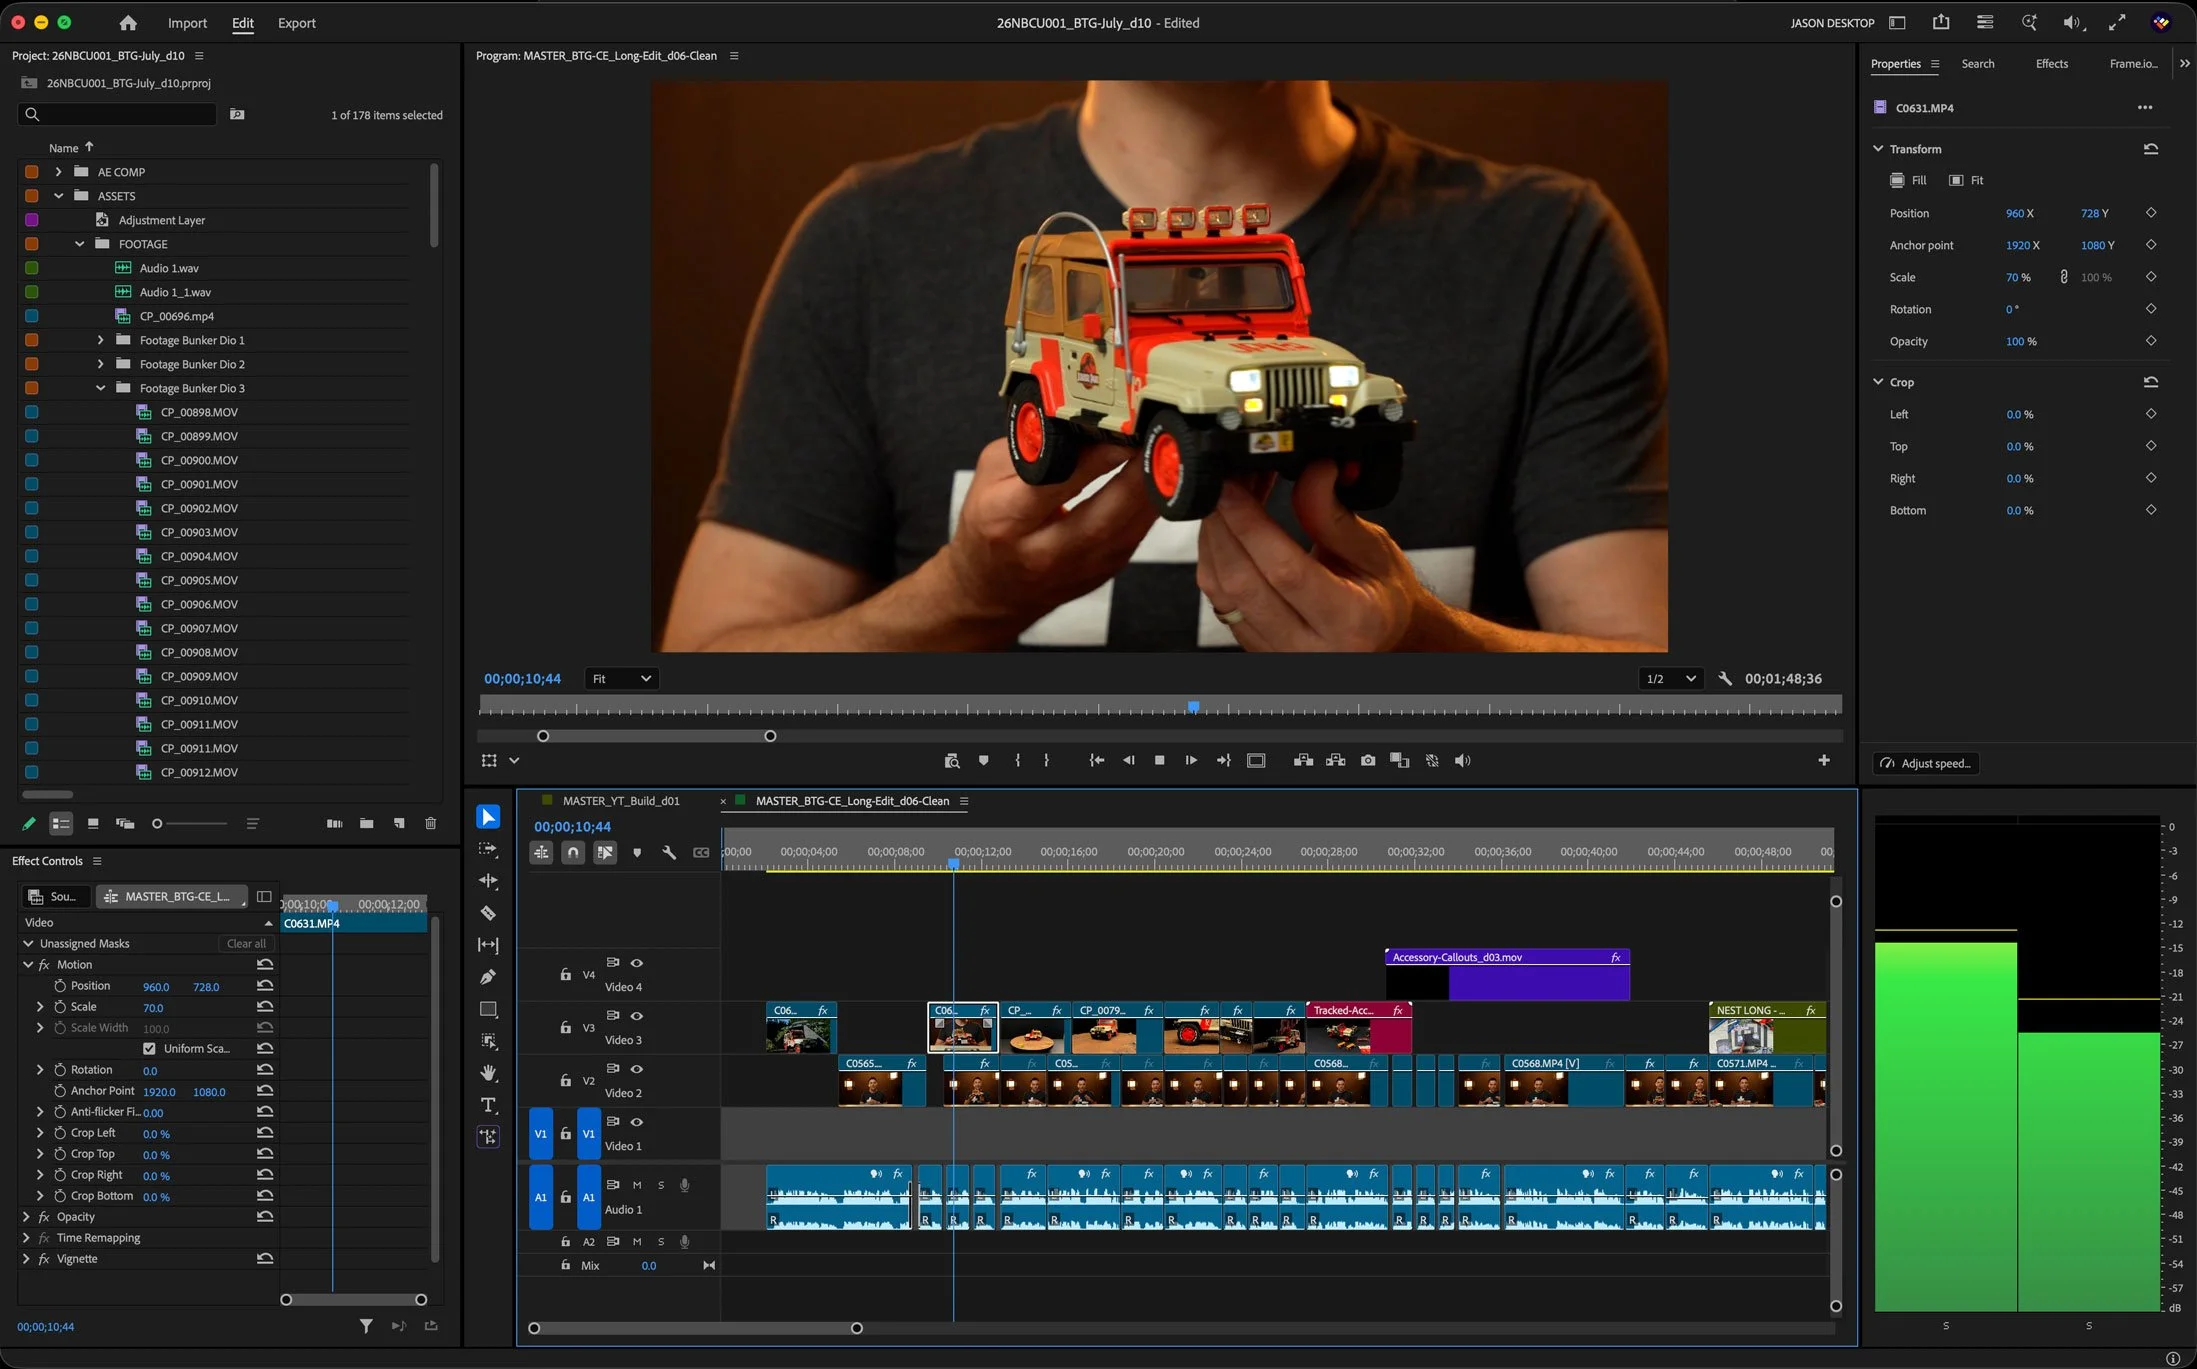The image size is (2197, 1369).
Task: Expand the AE COMP bin
Action: tap(58, 172)
